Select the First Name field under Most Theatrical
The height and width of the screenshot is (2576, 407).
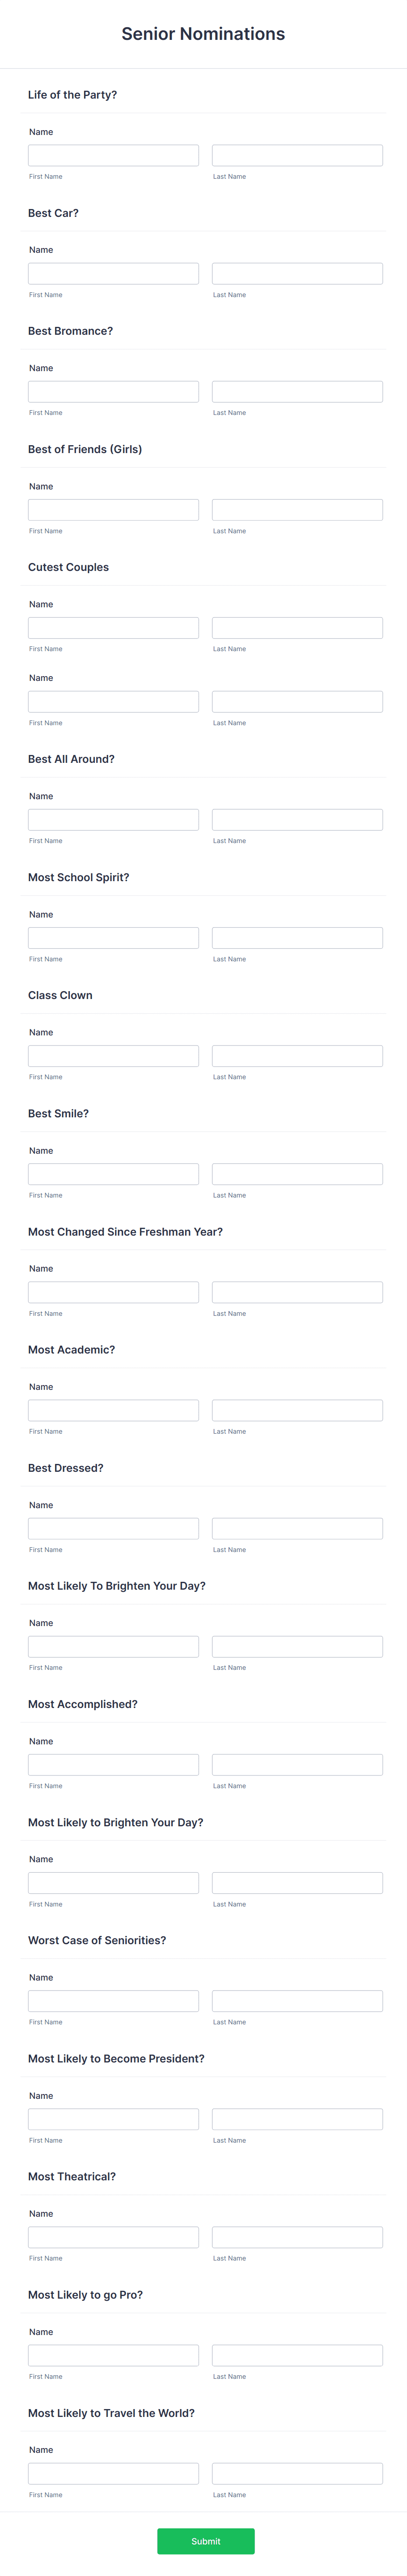[x=113, y=2236]
